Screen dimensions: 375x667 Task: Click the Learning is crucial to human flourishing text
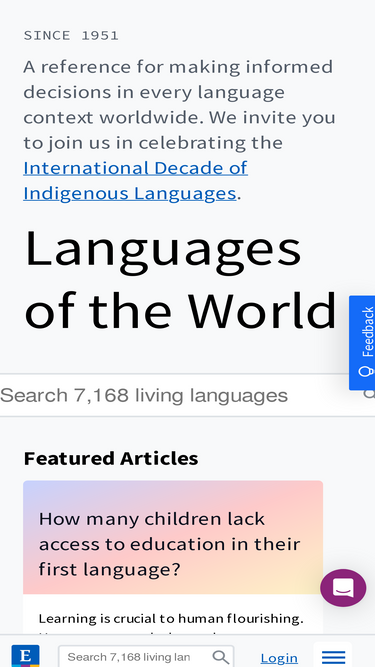[x=171, y=618]
